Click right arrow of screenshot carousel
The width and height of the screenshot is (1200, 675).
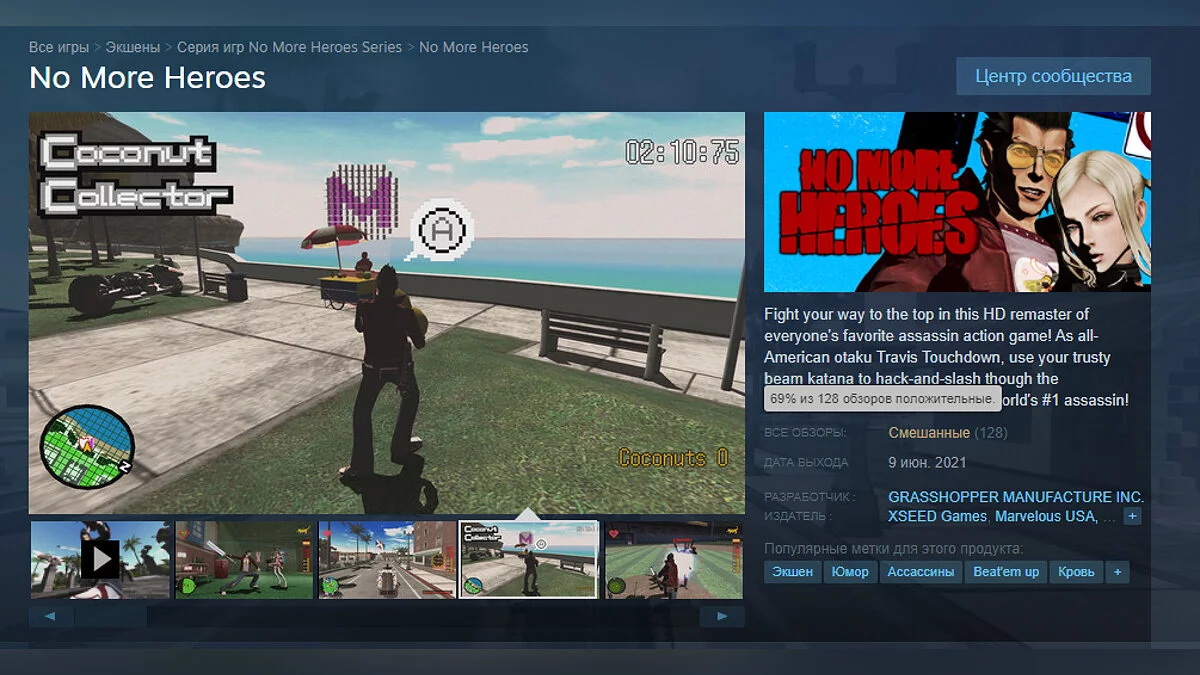pyautogui.click(x=722, y=616)
